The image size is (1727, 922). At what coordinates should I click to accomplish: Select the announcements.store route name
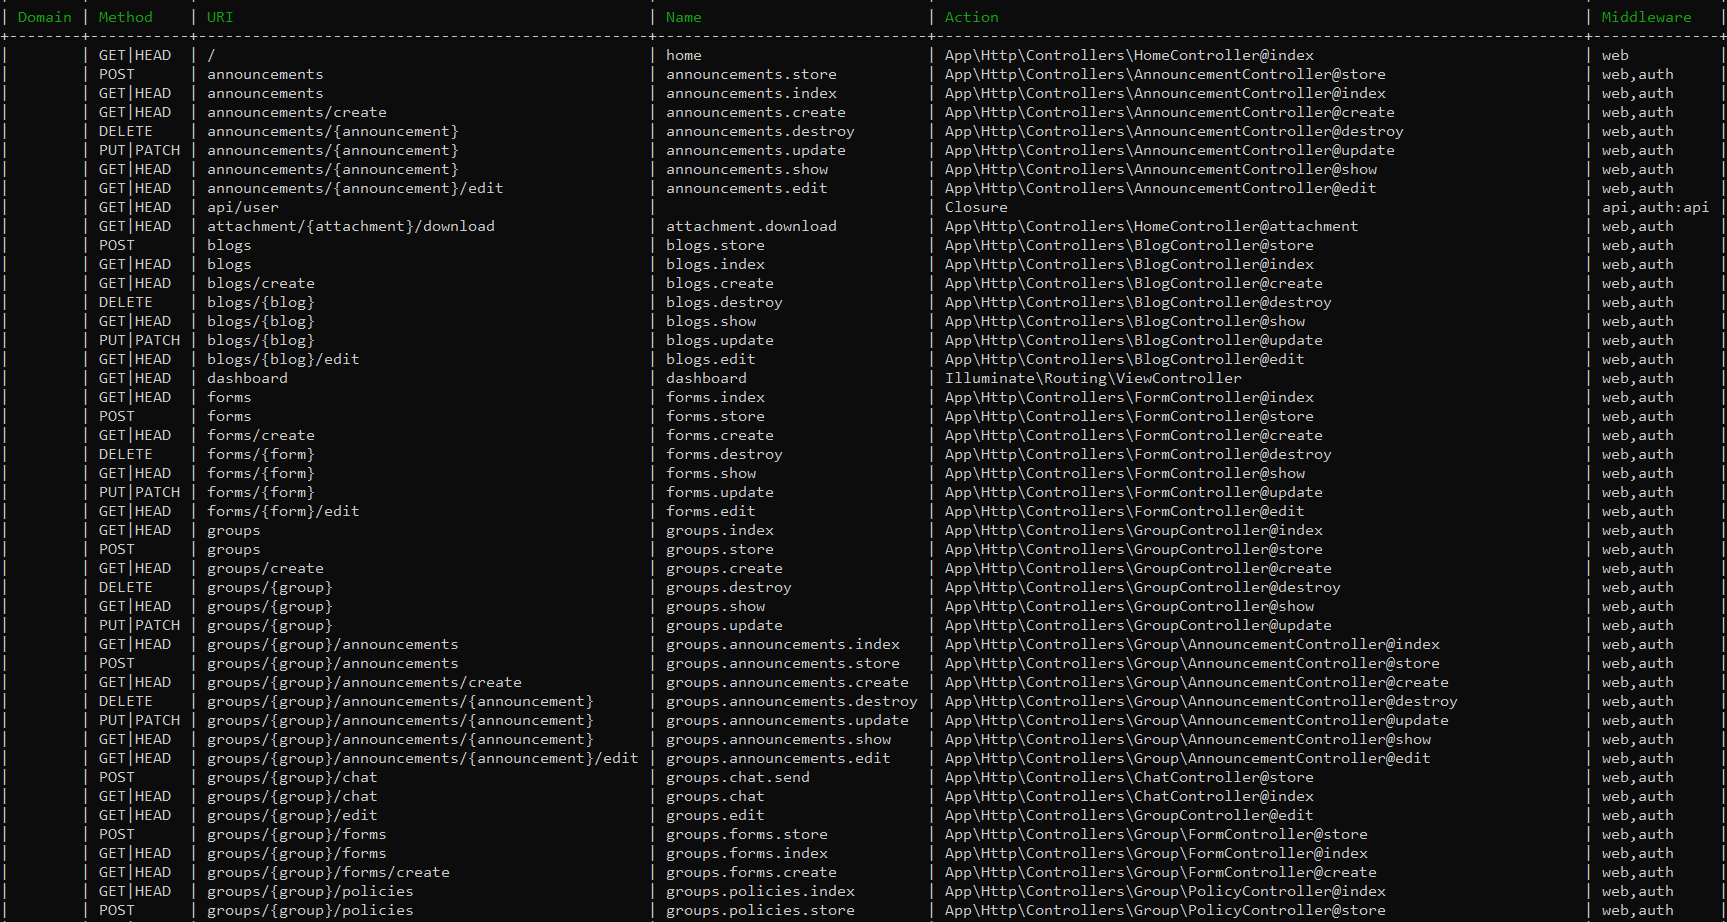coord(751,74)
